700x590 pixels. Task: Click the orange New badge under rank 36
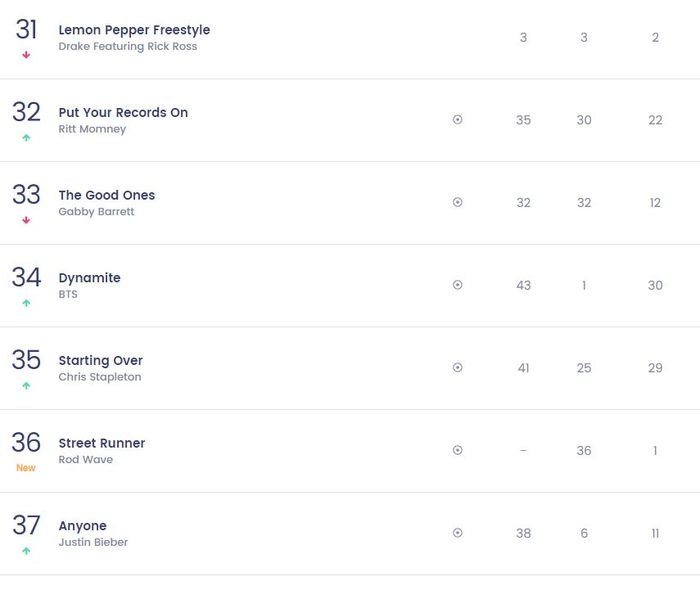click(x=26, y=468)
